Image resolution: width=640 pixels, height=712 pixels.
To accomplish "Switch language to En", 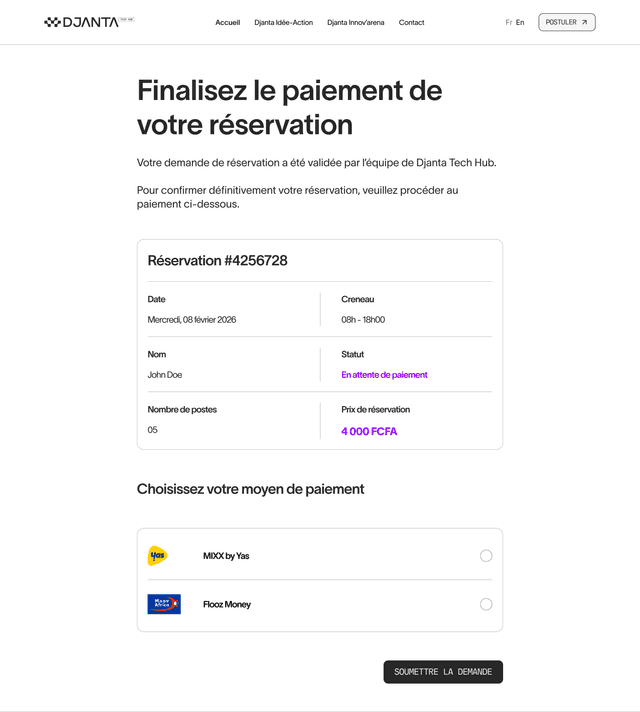I will point(520,22).
